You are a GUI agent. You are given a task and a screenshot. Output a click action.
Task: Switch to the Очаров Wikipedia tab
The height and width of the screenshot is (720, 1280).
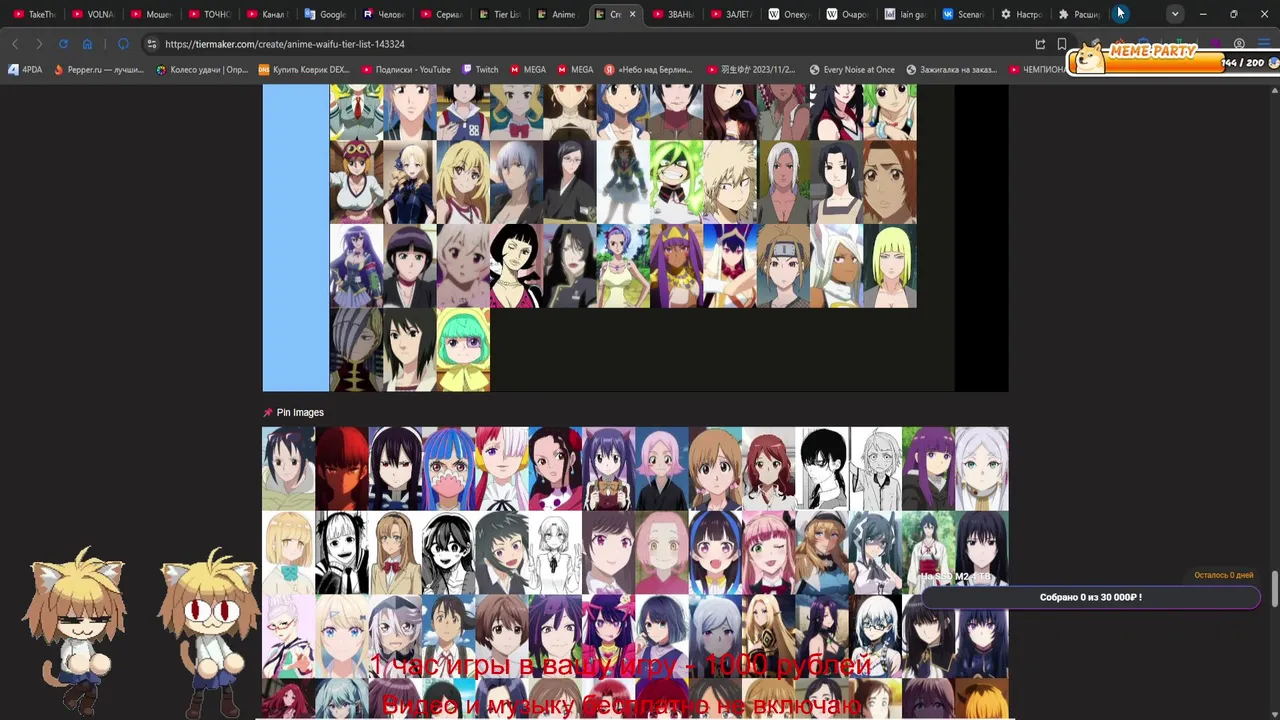click(847, 14)
